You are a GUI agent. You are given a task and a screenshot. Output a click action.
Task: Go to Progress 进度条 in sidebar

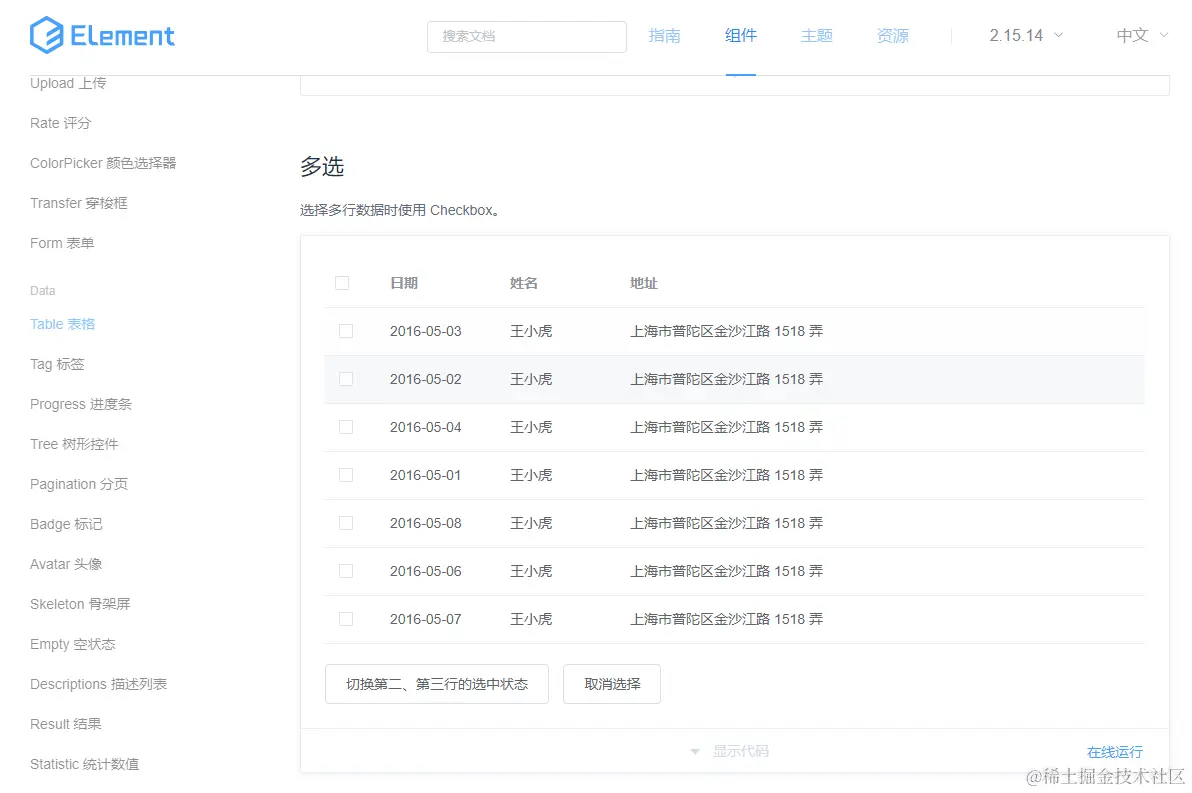[81, 404]
